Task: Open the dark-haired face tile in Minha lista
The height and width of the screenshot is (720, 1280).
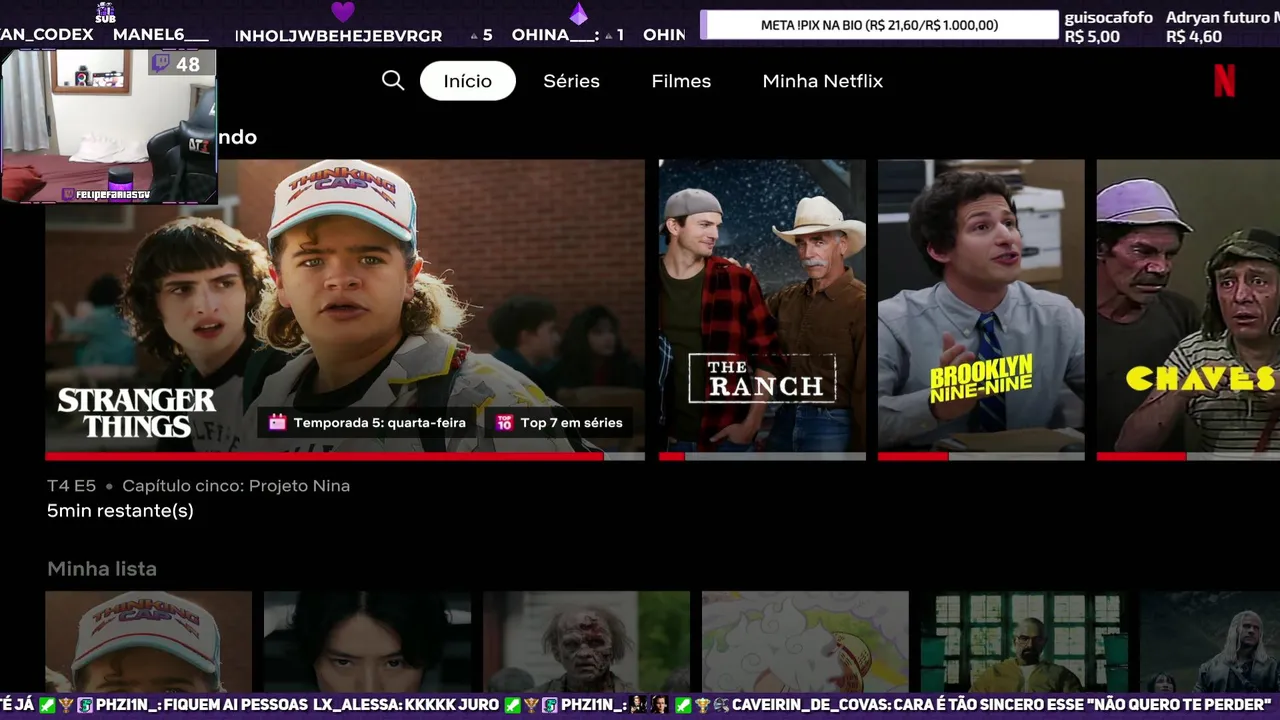Action: [x=367, y=641]
